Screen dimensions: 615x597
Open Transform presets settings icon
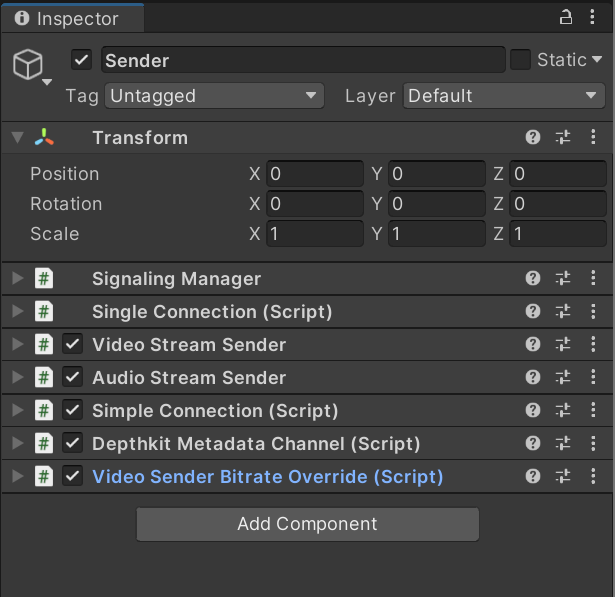click(562, 138)
